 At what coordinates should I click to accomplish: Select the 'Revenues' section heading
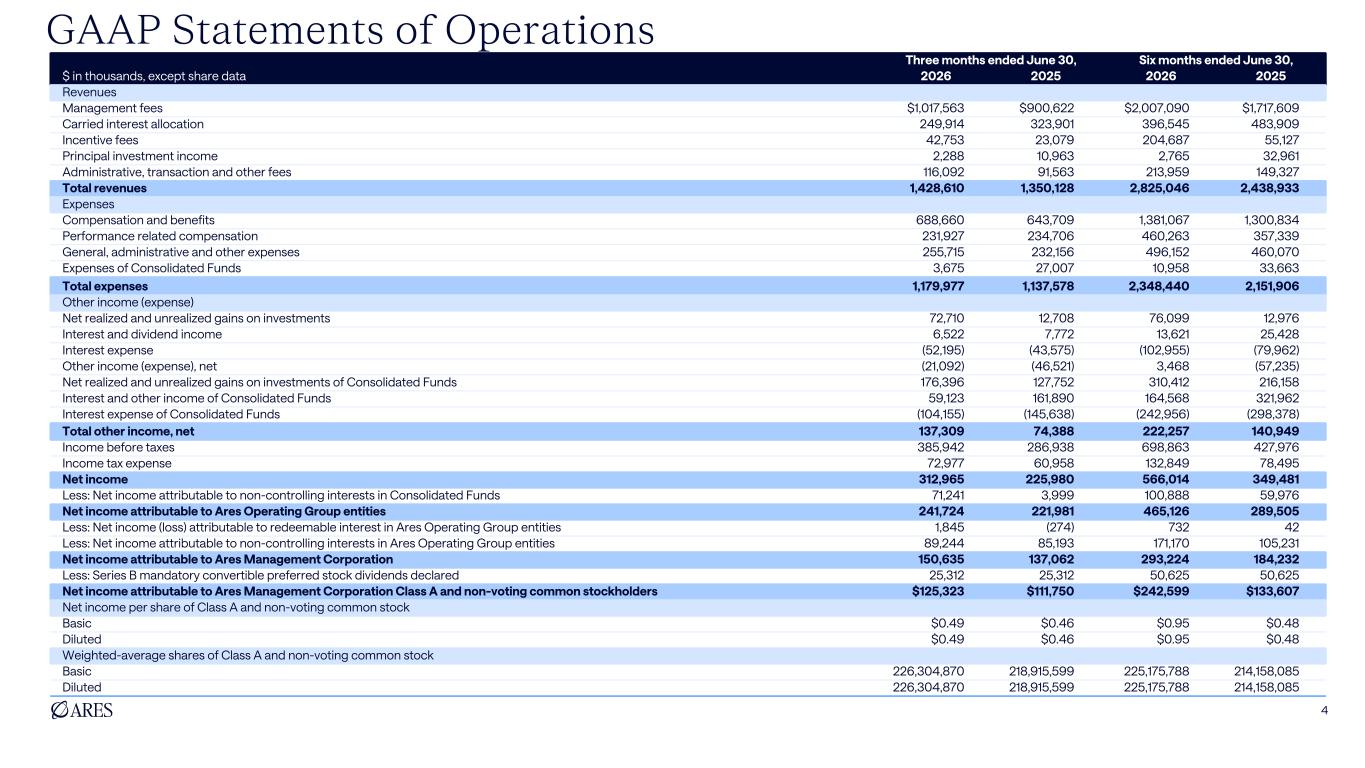(88, 92)
